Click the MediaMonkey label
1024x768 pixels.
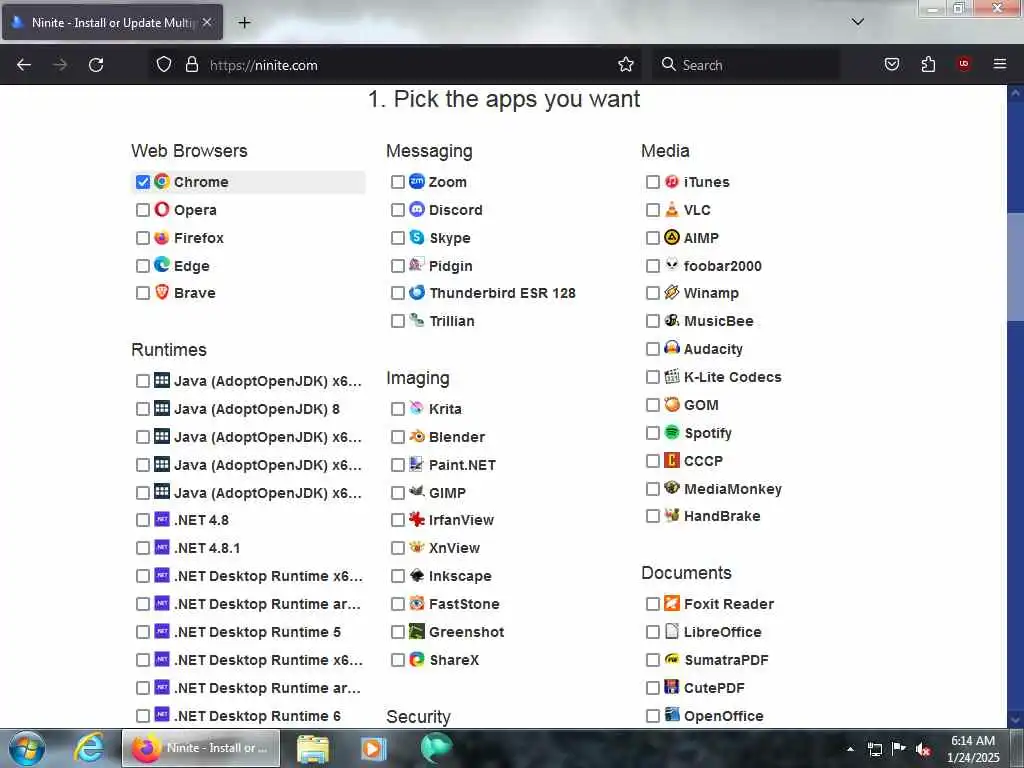(732, 488)
